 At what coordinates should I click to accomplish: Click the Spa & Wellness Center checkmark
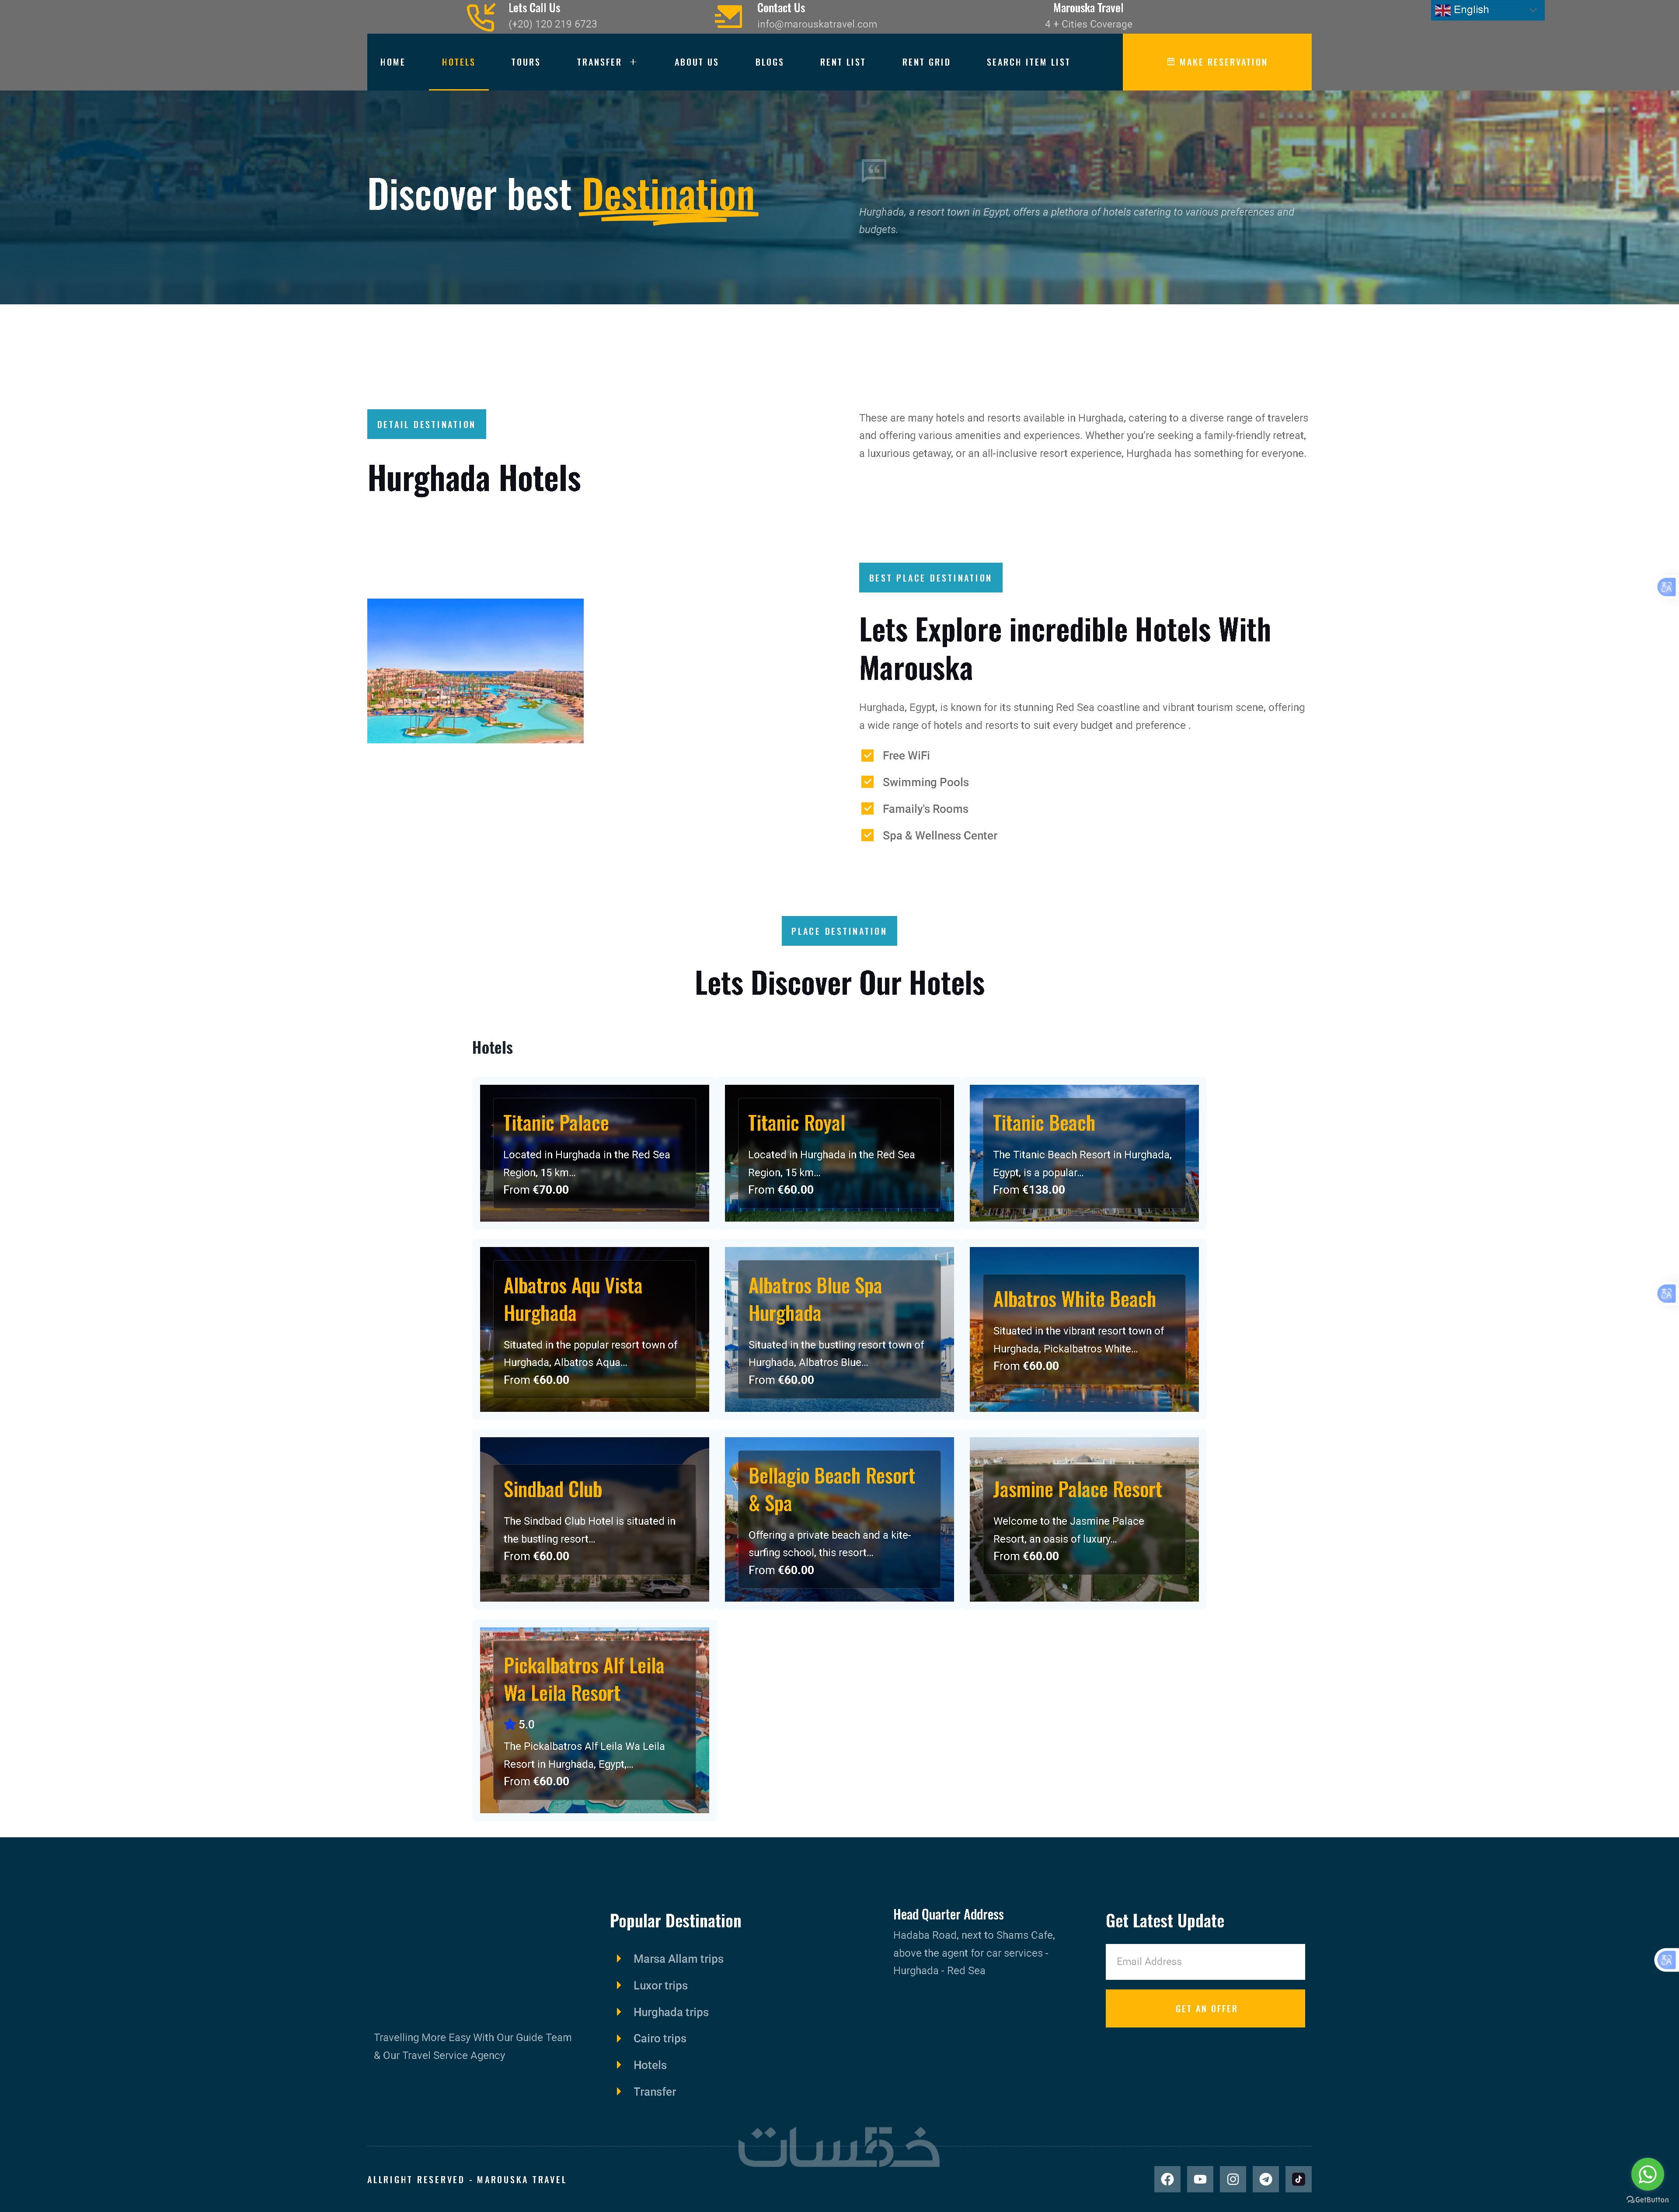tap(867, 836)
